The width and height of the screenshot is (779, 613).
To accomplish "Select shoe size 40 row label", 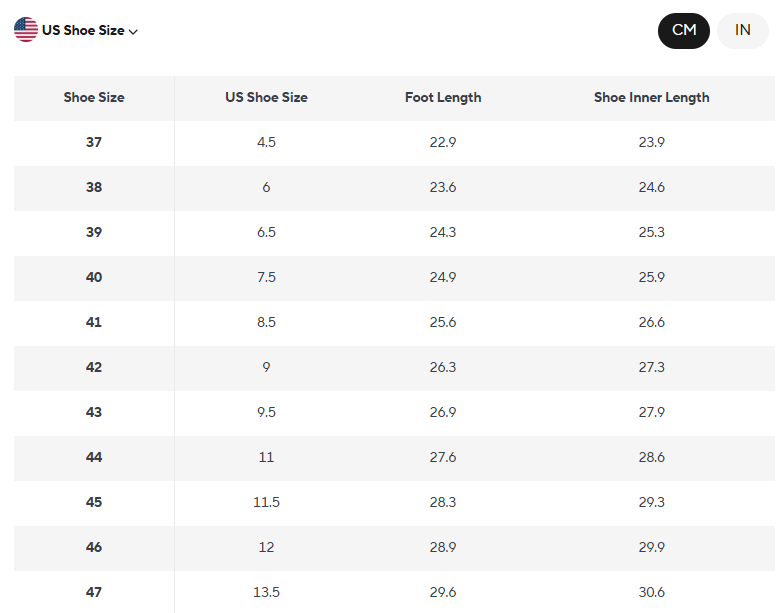I will 94,278.
